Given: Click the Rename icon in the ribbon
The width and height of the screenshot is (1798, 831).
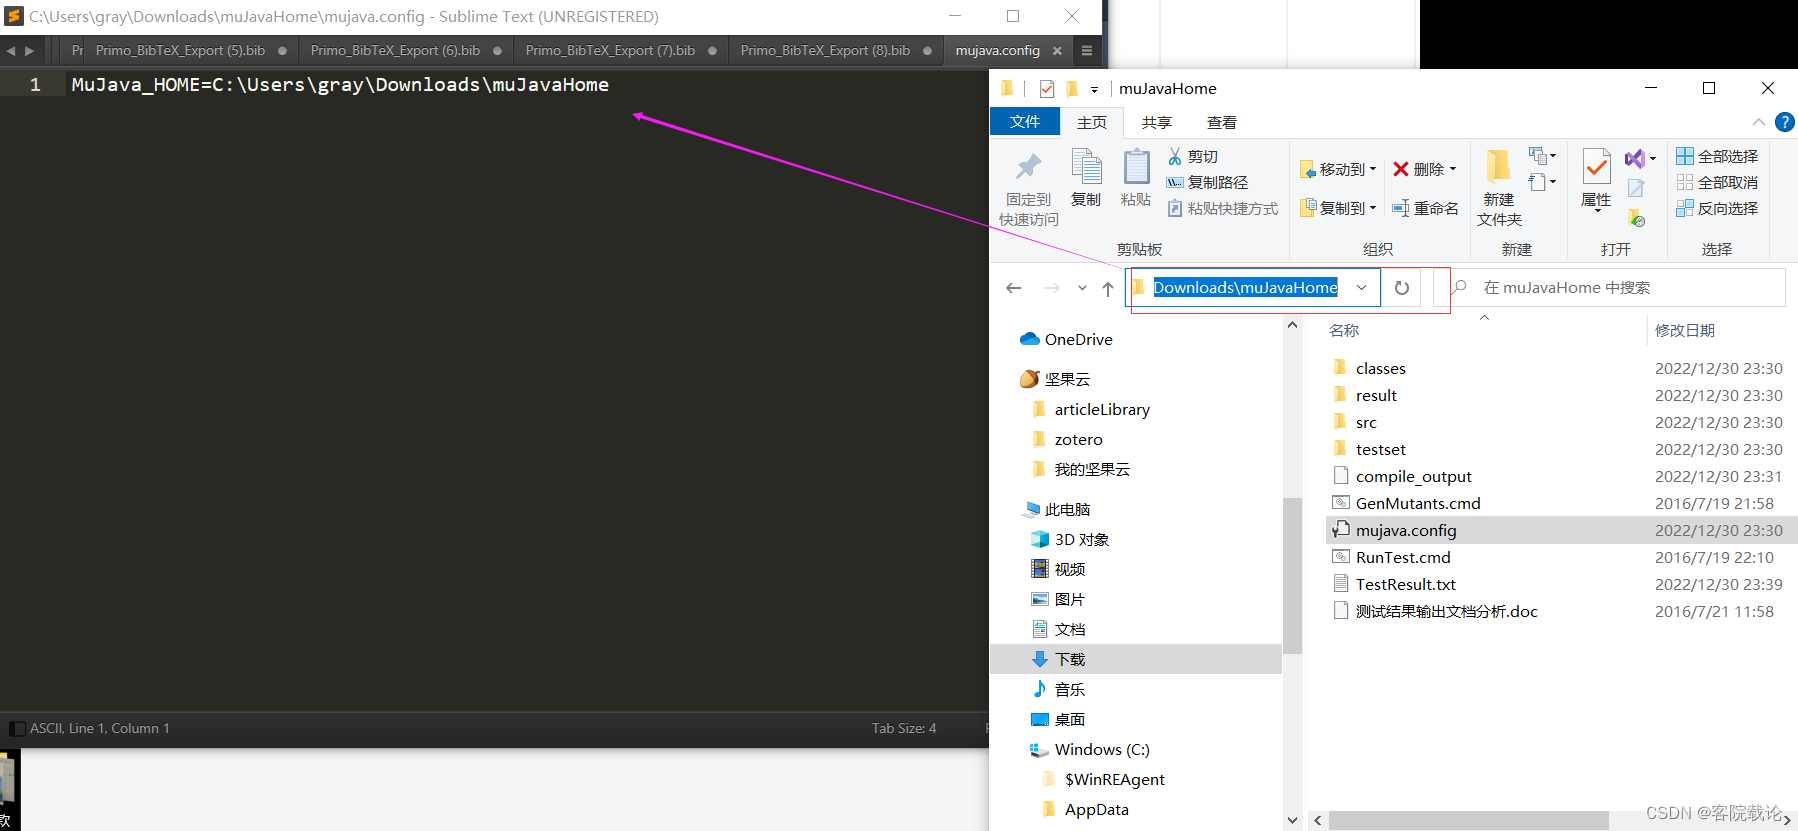Looking at the screenshot, I should tap(1401, 208).
